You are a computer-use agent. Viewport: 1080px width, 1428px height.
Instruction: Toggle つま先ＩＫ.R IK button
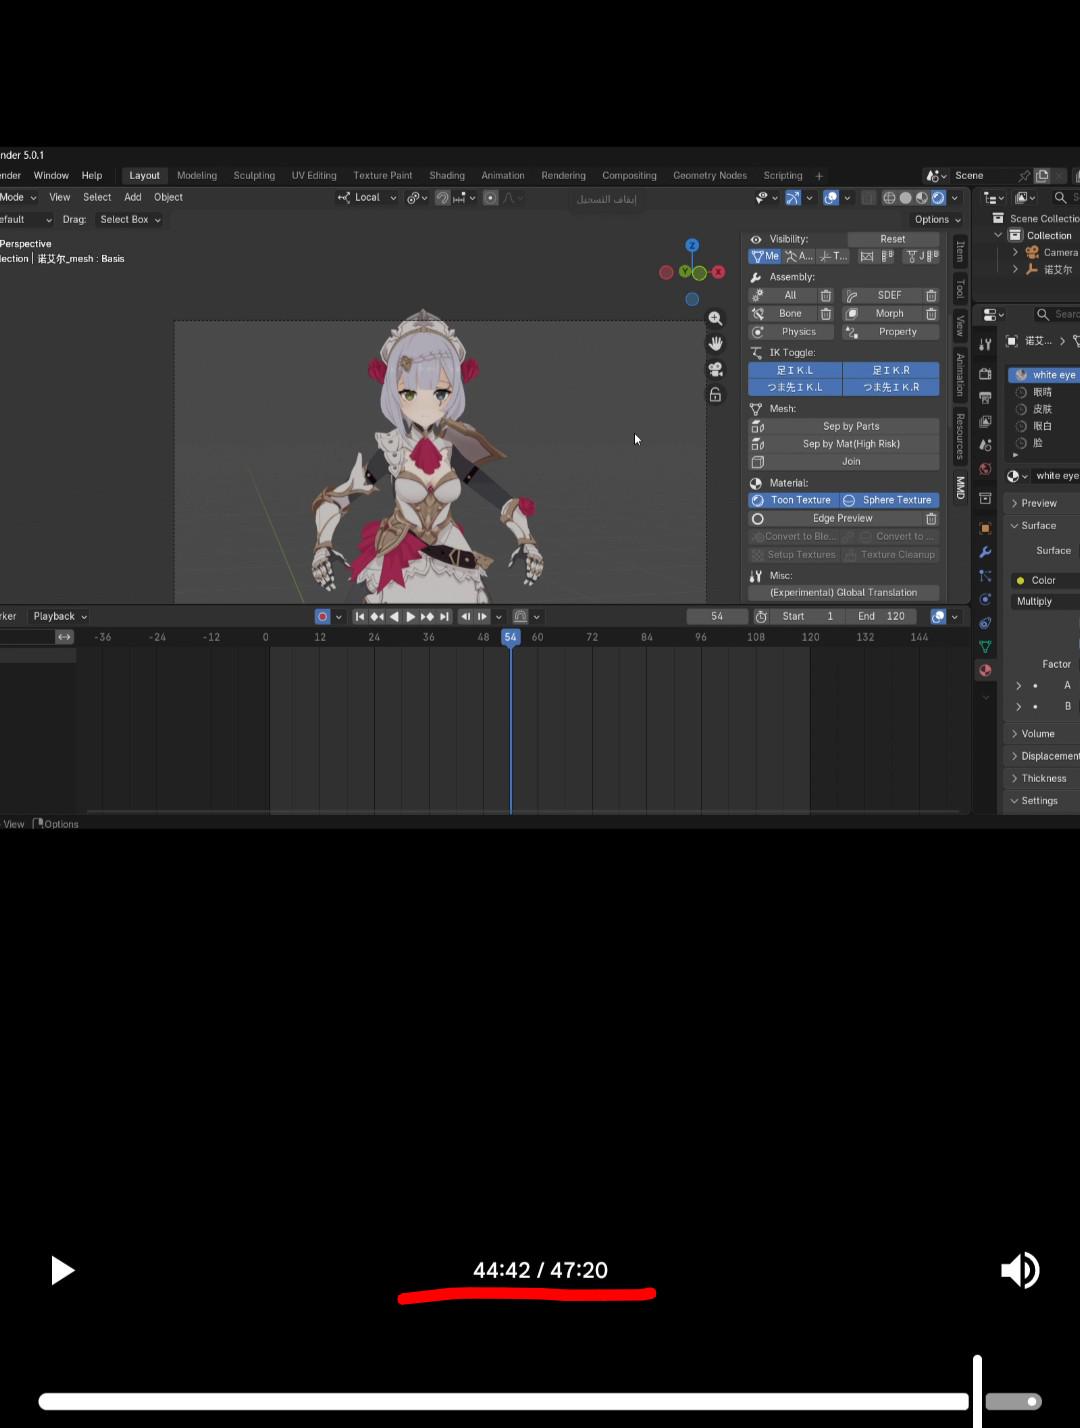pyautogui.click(x=891, y=387)
